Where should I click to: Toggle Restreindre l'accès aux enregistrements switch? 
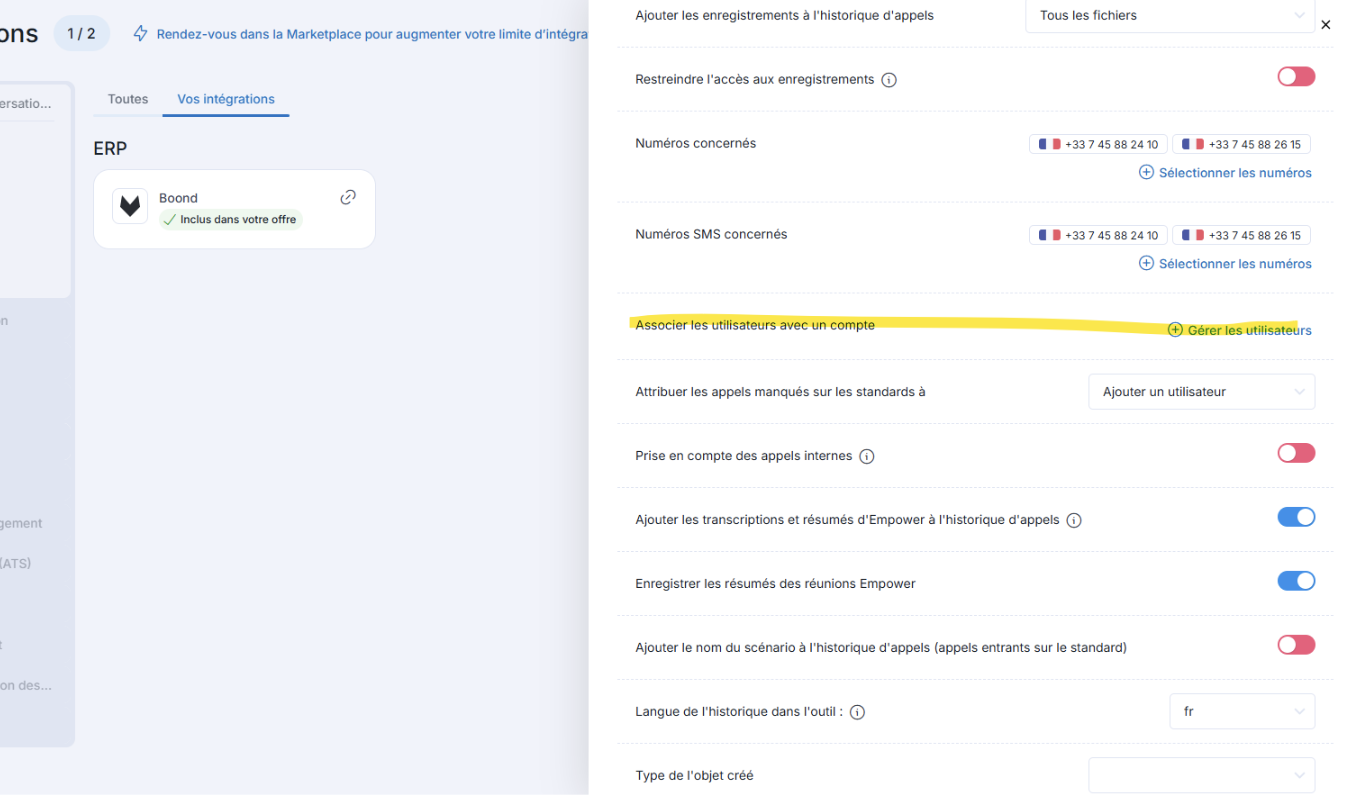1296,77
